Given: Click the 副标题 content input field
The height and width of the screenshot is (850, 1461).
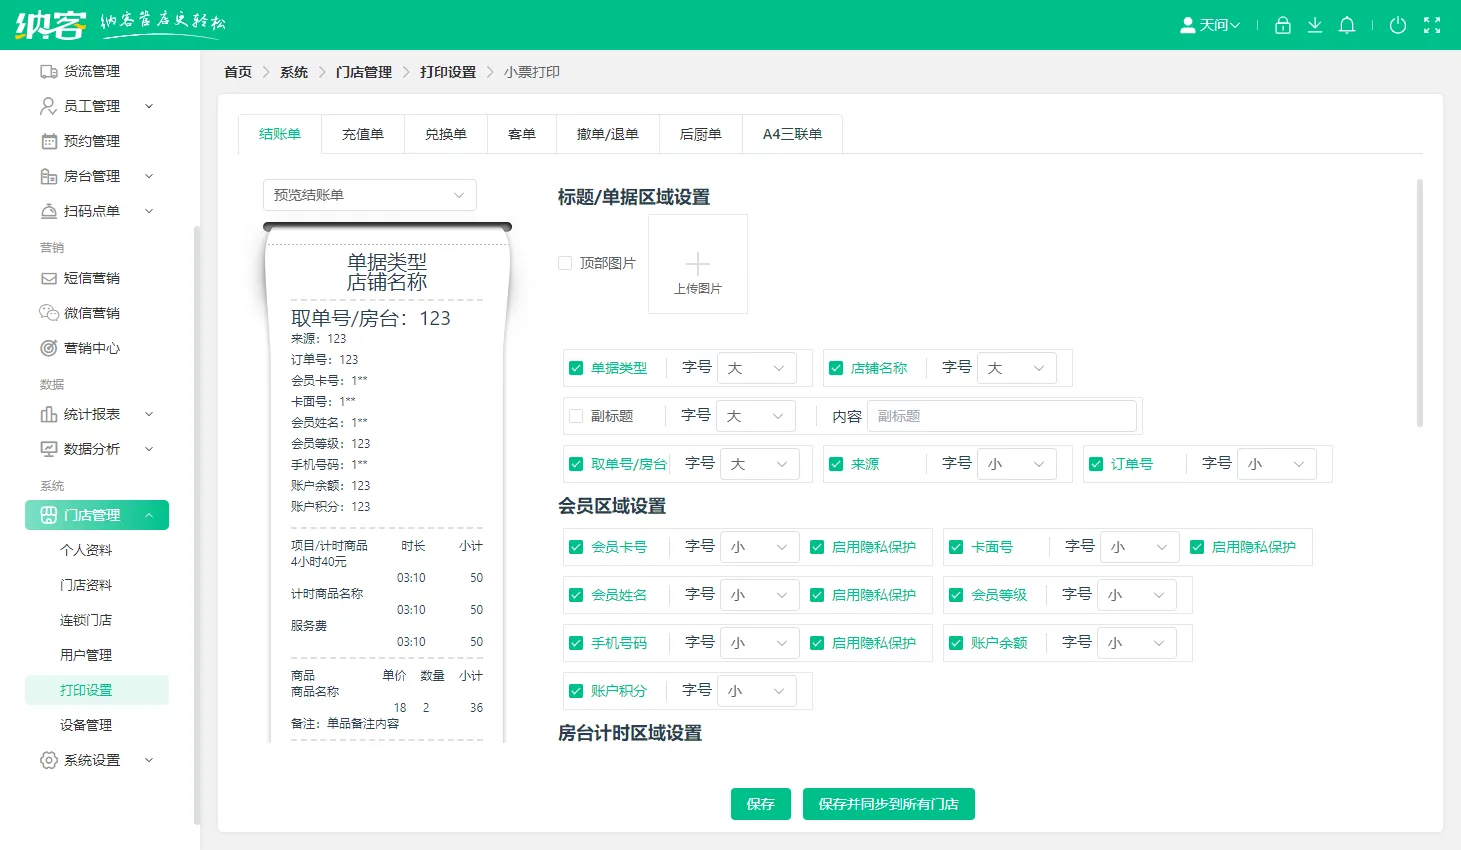Looking at the screenshot, I should pos(1002,416).
